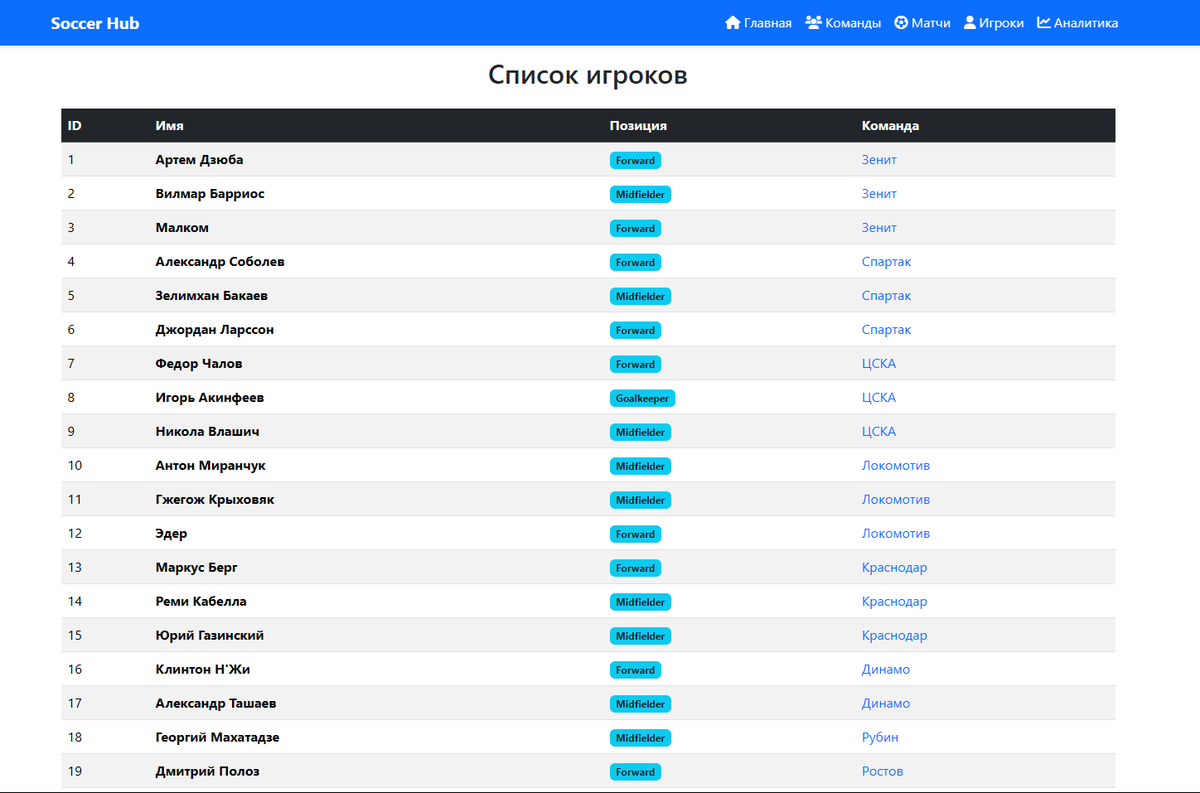Click the player name Клинтон Н'Жи

(203, 670)
